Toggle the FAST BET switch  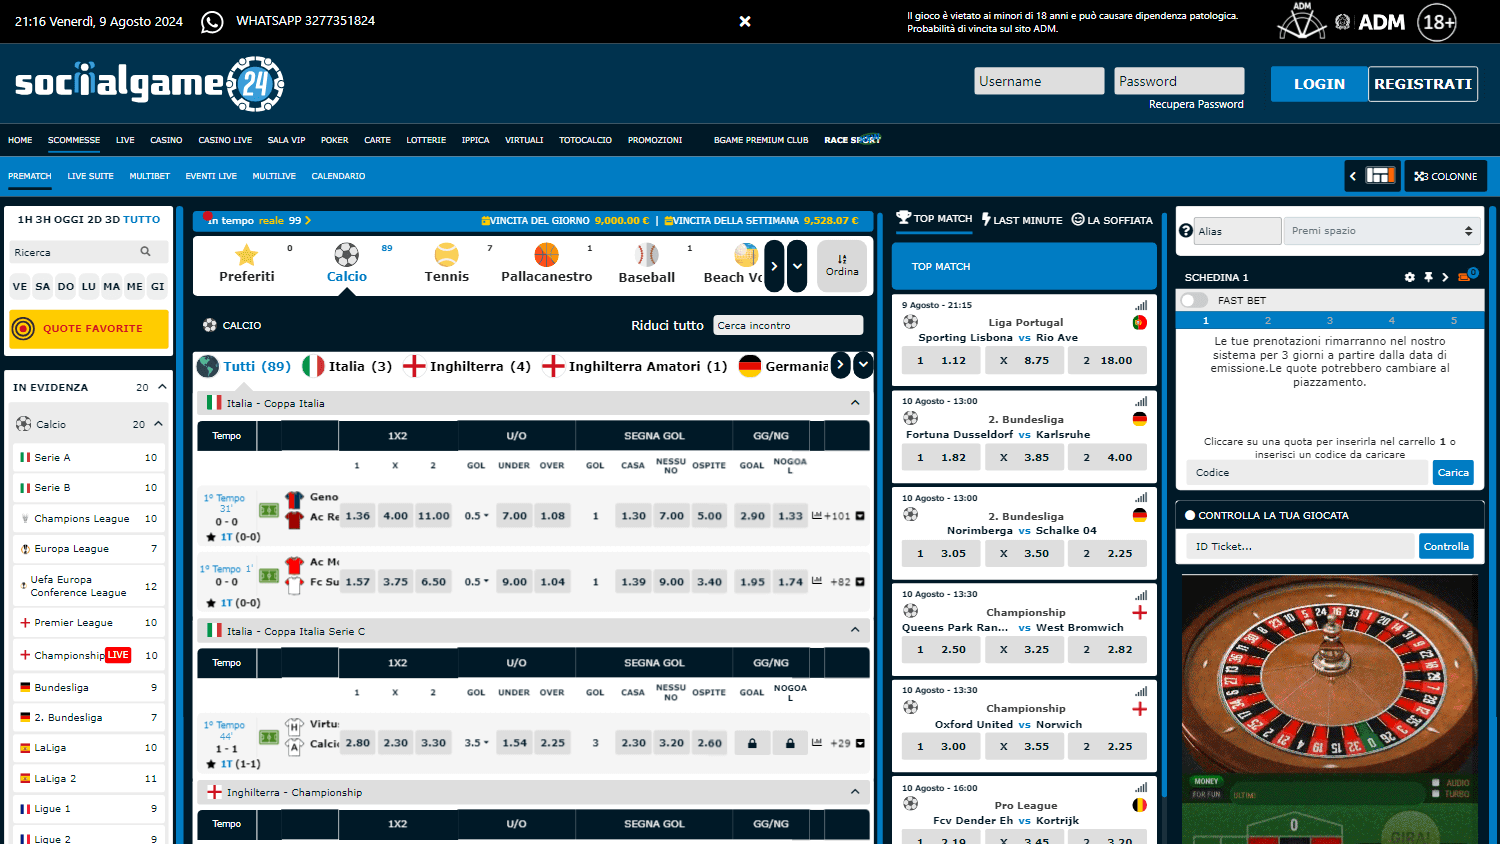pyautogui.click(x=1194, y=300)
